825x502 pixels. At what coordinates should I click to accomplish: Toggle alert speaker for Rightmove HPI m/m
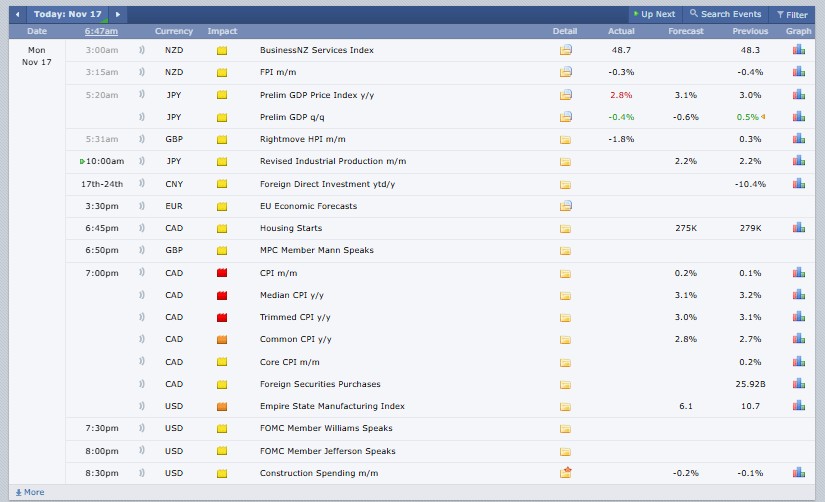[x=141, y=139]
